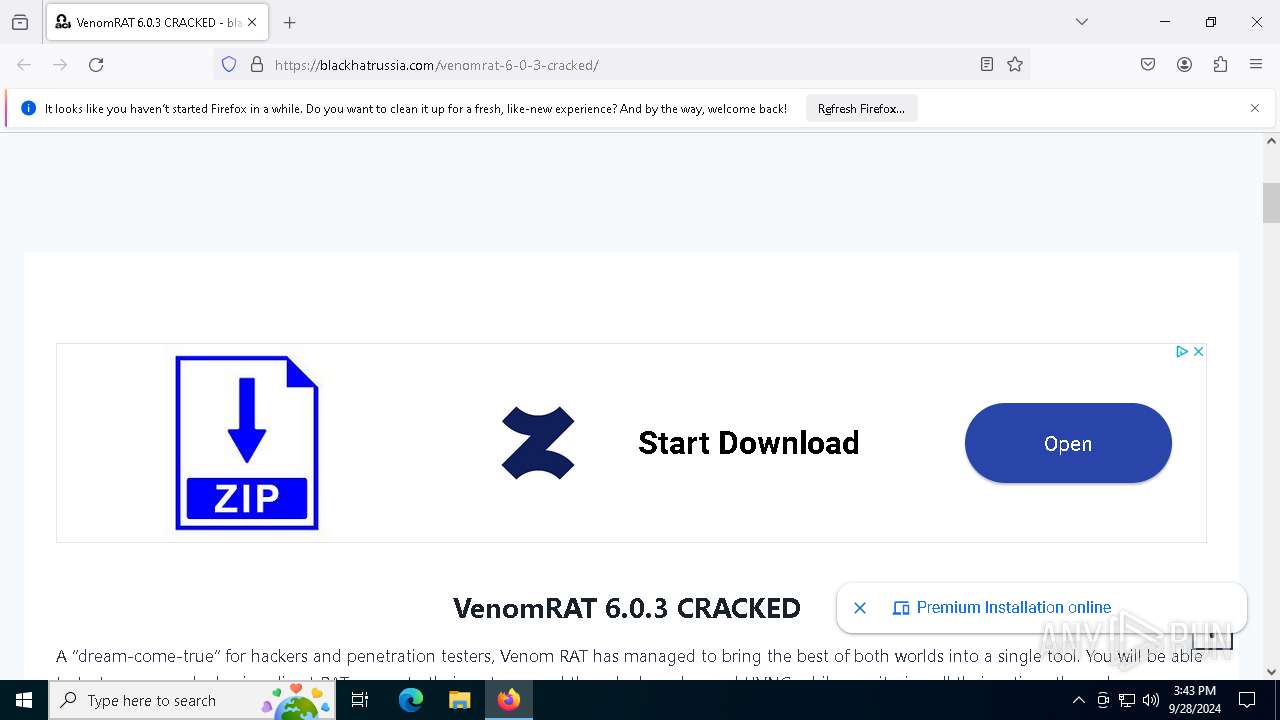The image size is (1280, 720).
Task: Expand the list all tabs chevron
Action: point(1081,22)
